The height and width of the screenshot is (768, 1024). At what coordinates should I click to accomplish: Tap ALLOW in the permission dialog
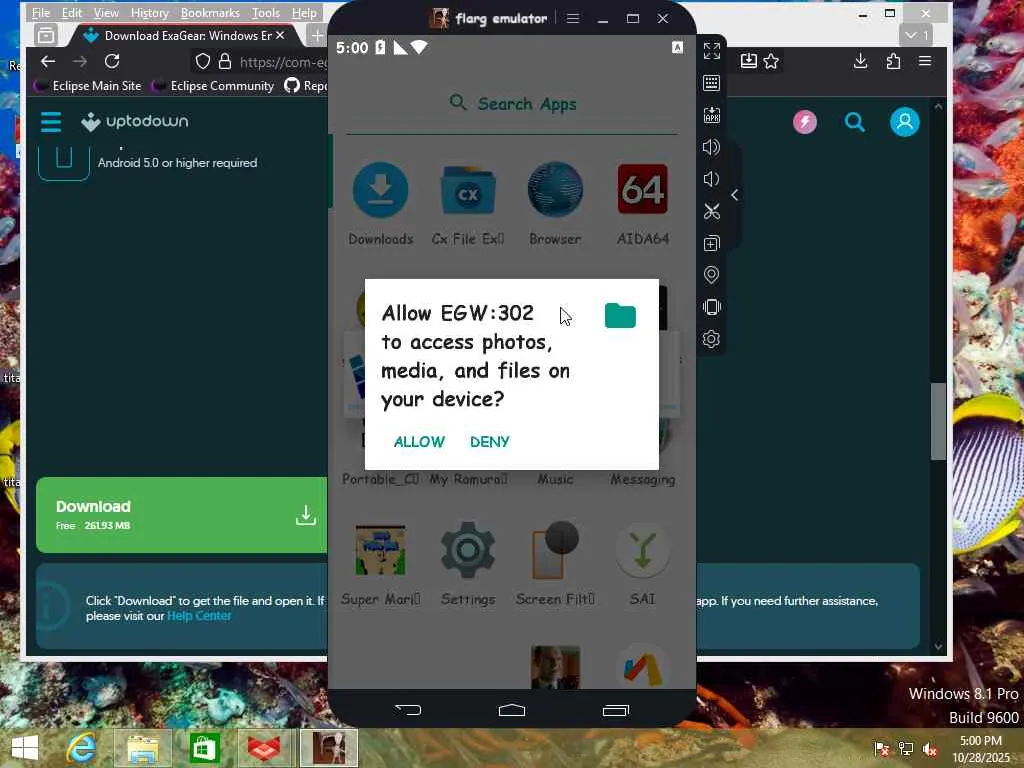(x=419, y=442)
